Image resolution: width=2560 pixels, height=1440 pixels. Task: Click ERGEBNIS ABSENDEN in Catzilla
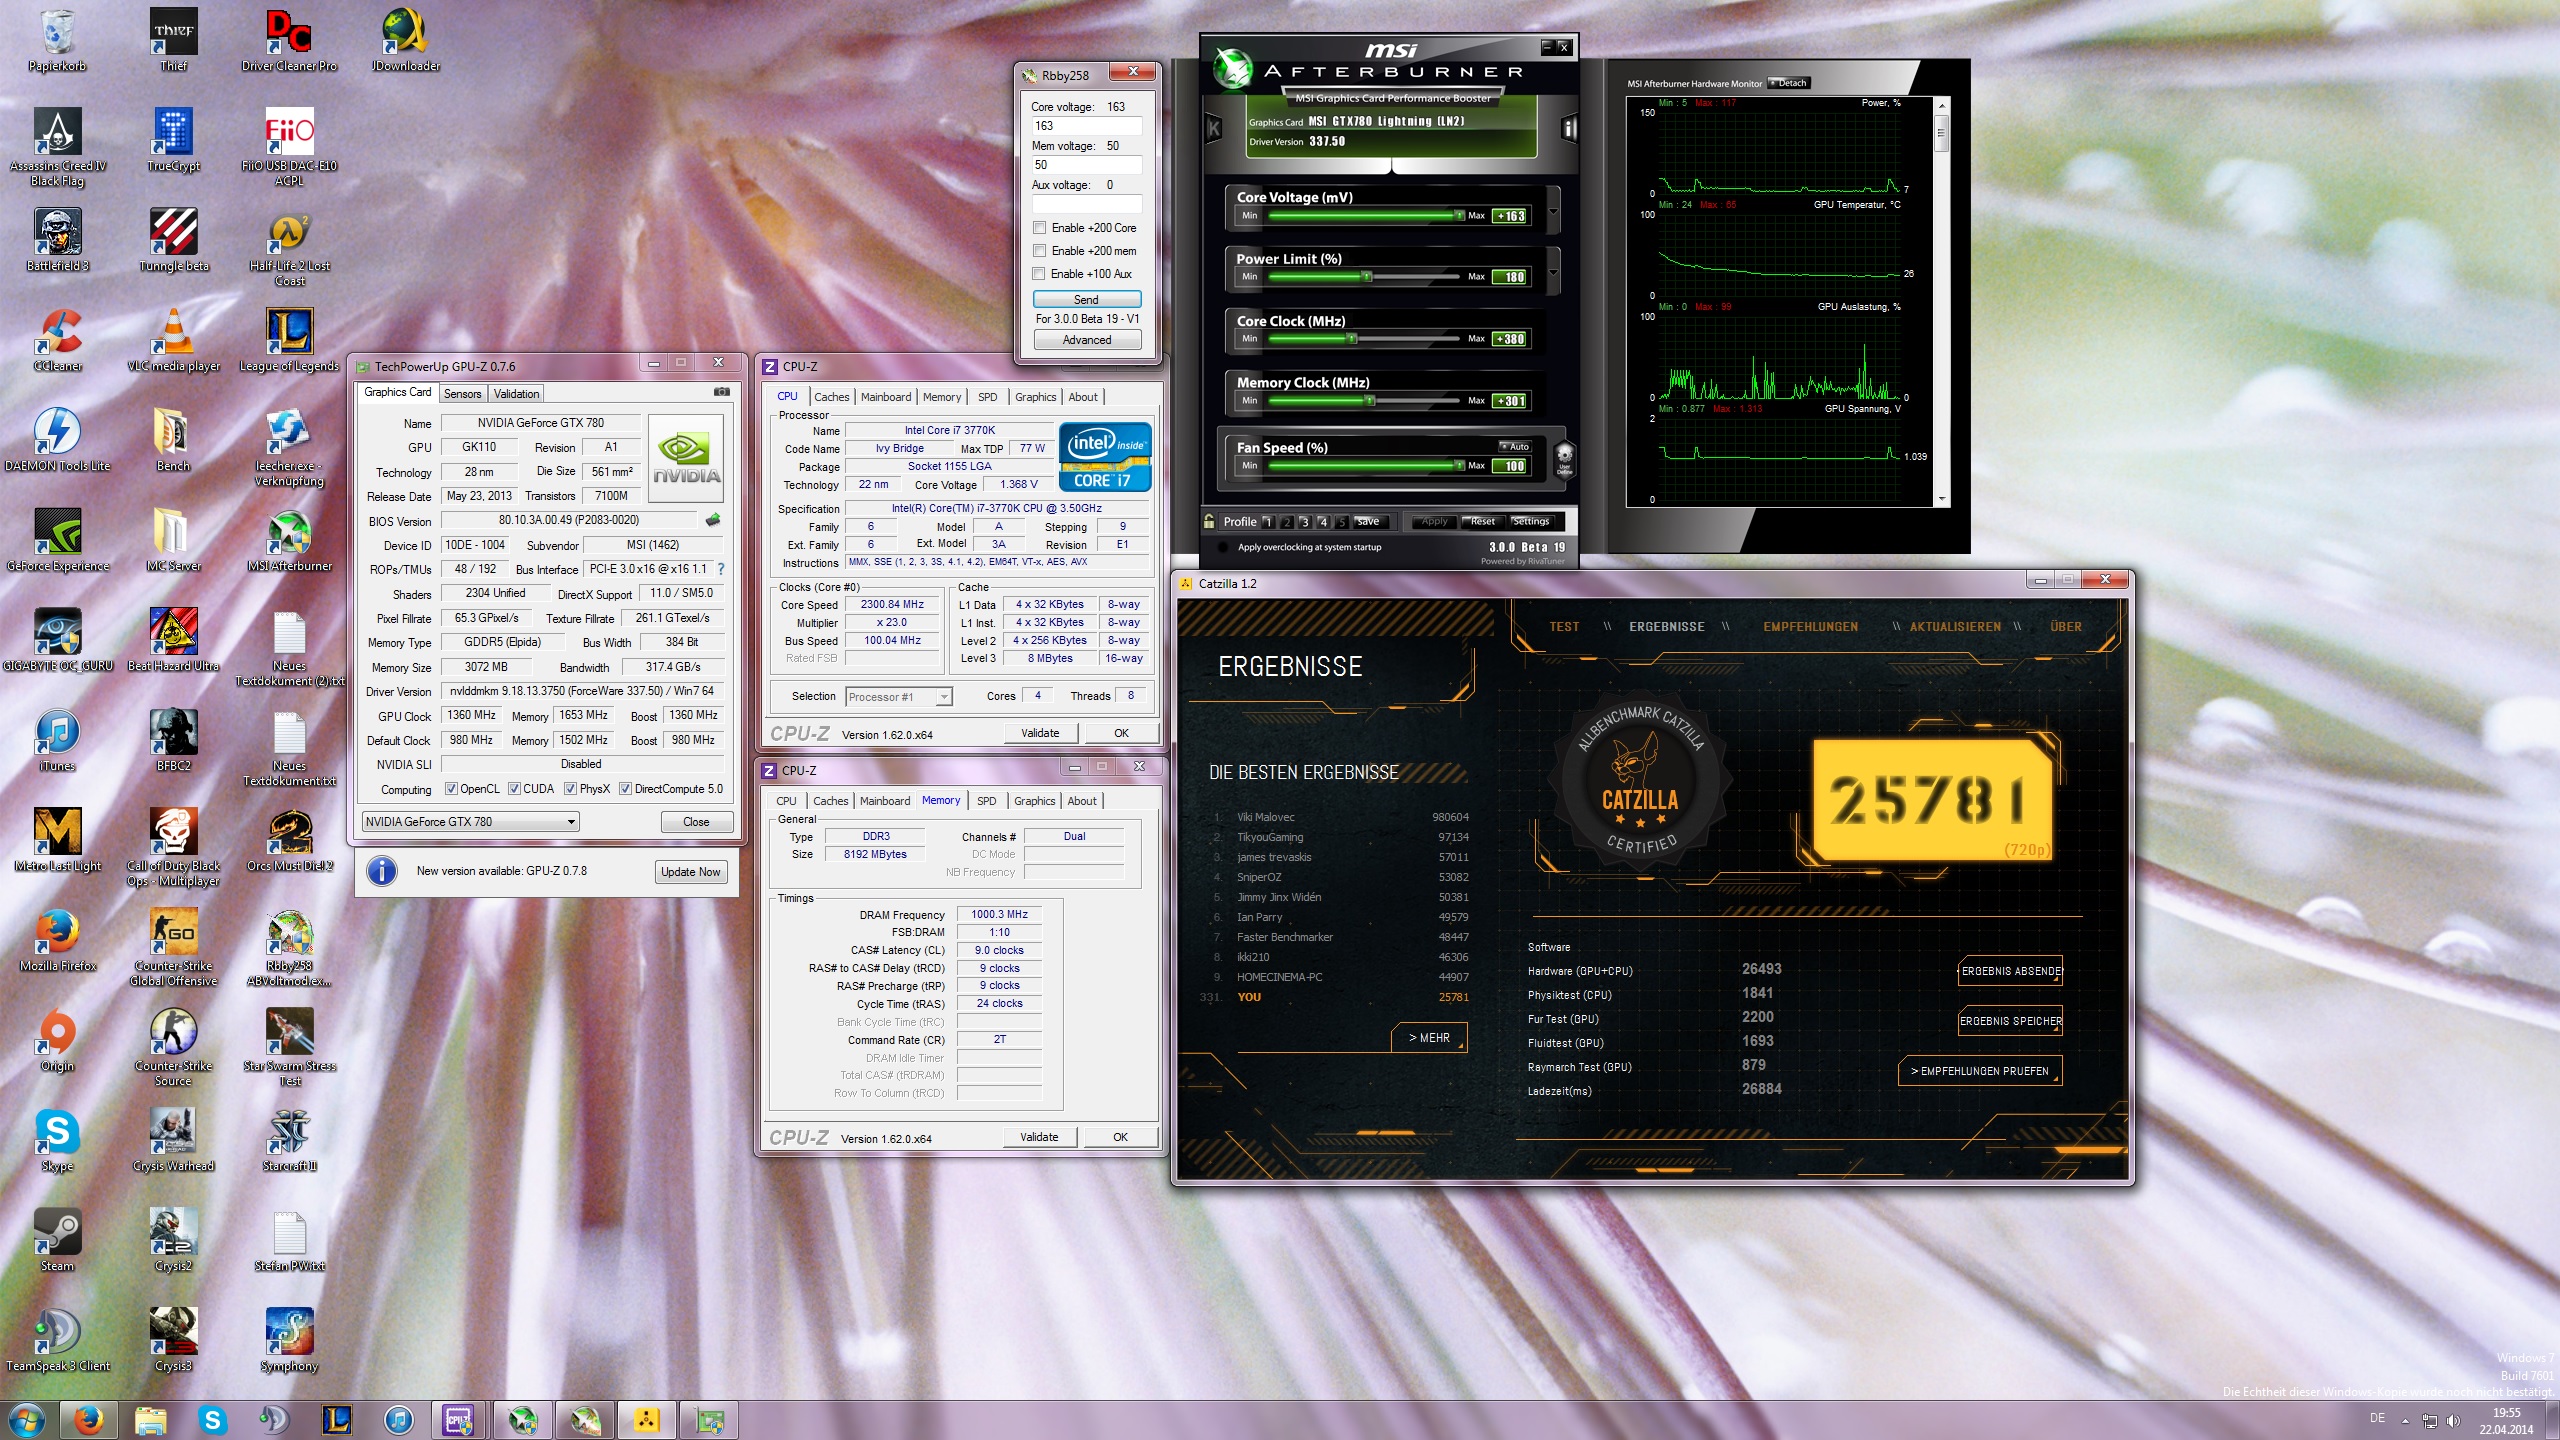[x=2011, y=971]
